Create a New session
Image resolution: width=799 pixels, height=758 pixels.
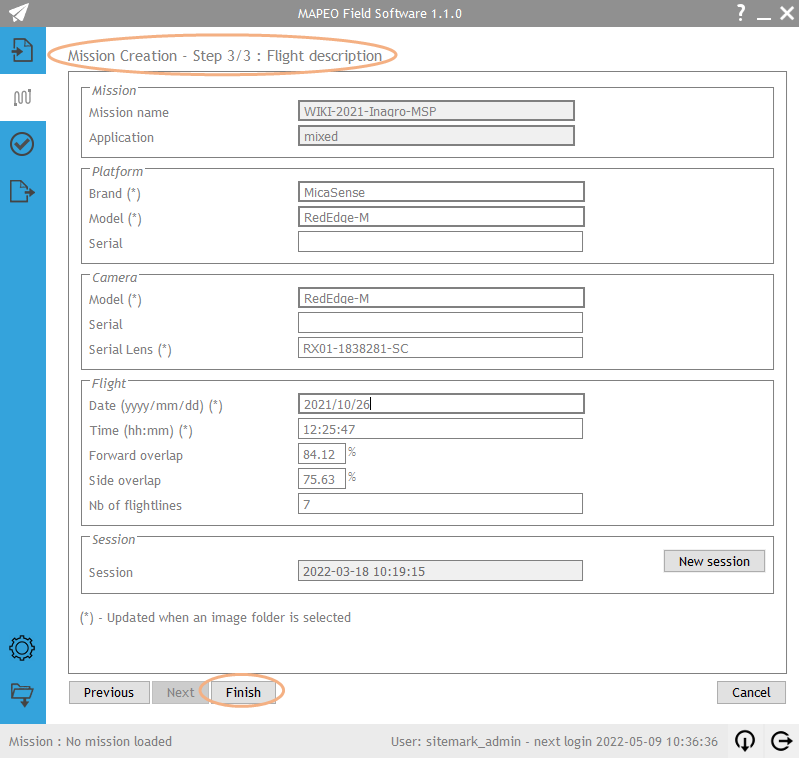click(x=714, y=561)
